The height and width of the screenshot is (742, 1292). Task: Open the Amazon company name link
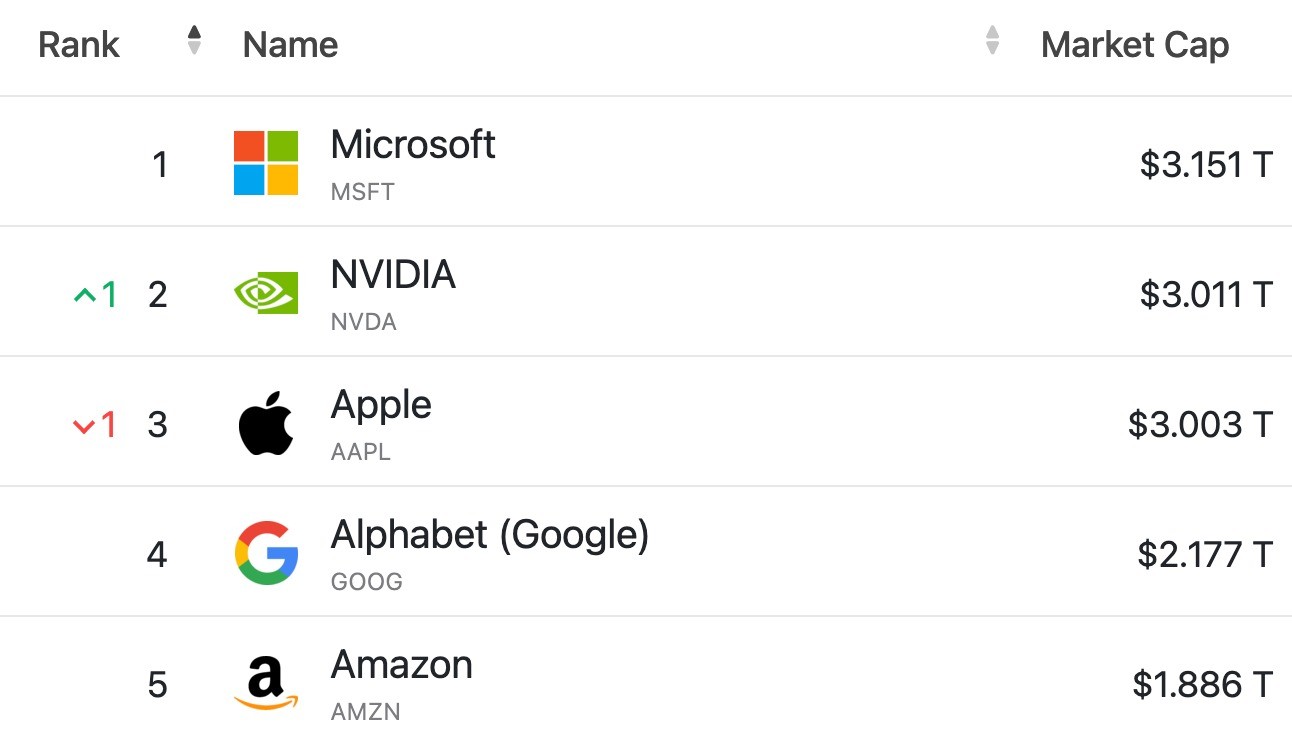[x=402, y=665]
